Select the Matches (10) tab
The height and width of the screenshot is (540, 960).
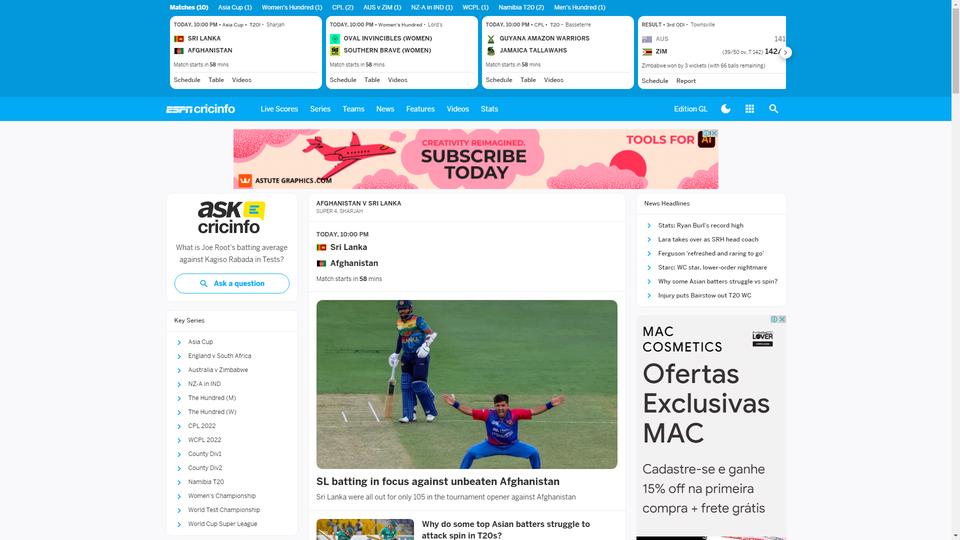[189, 7]
